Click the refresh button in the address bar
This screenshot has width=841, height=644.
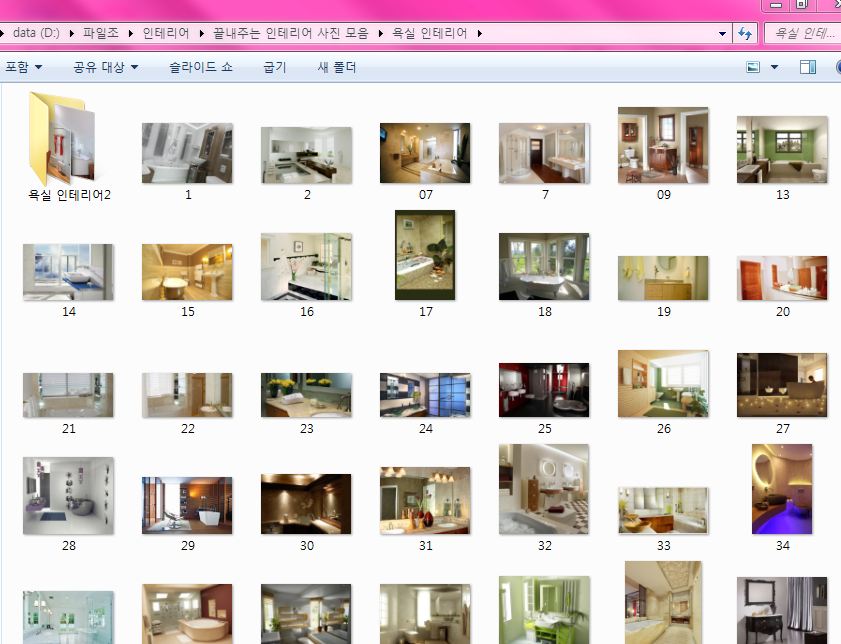click(x=745, y=33)
